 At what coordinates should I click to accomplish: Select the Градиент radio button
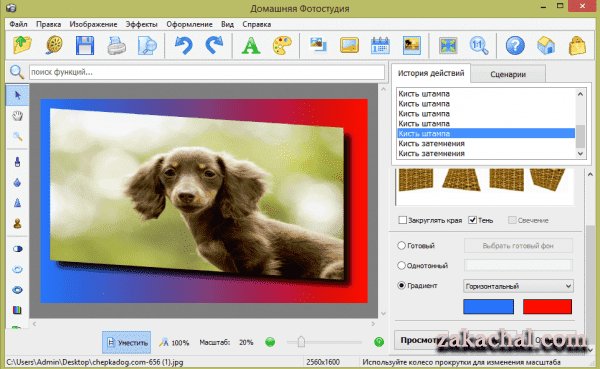coord(401,286)
